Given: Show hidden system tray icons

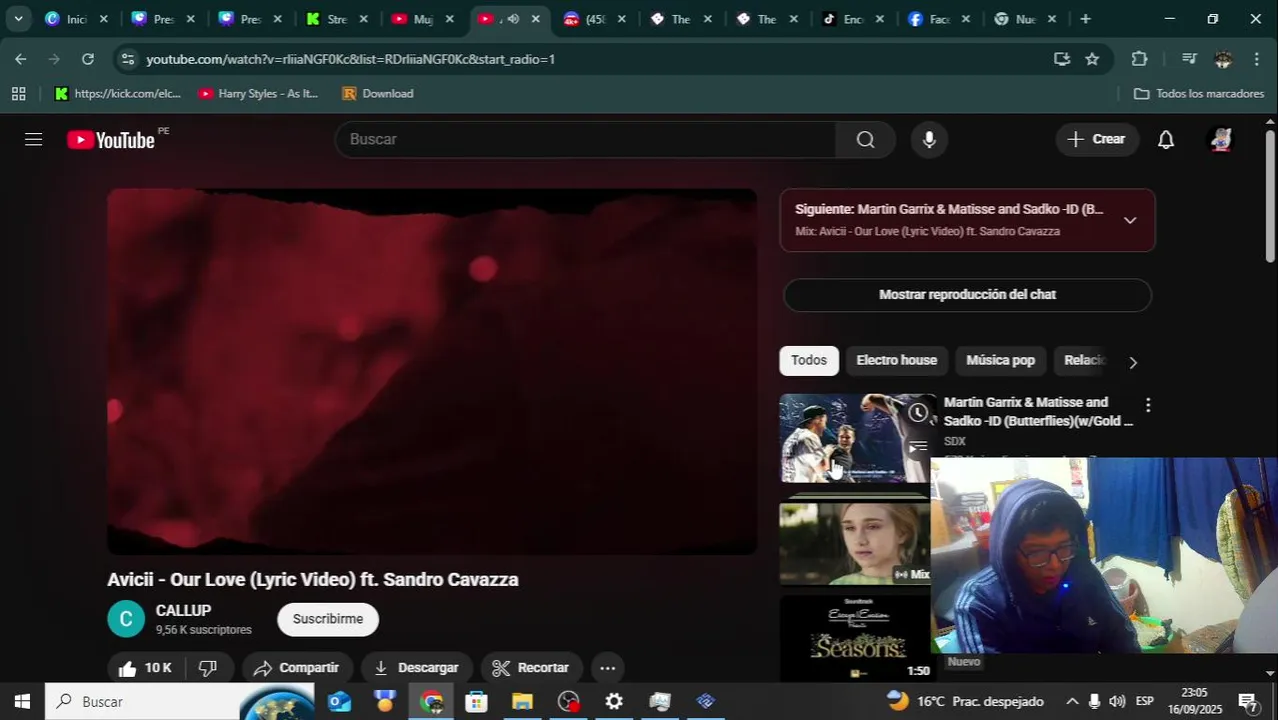Looking at the screenshot, I should pyautogui.click(x=1072, y=702).
